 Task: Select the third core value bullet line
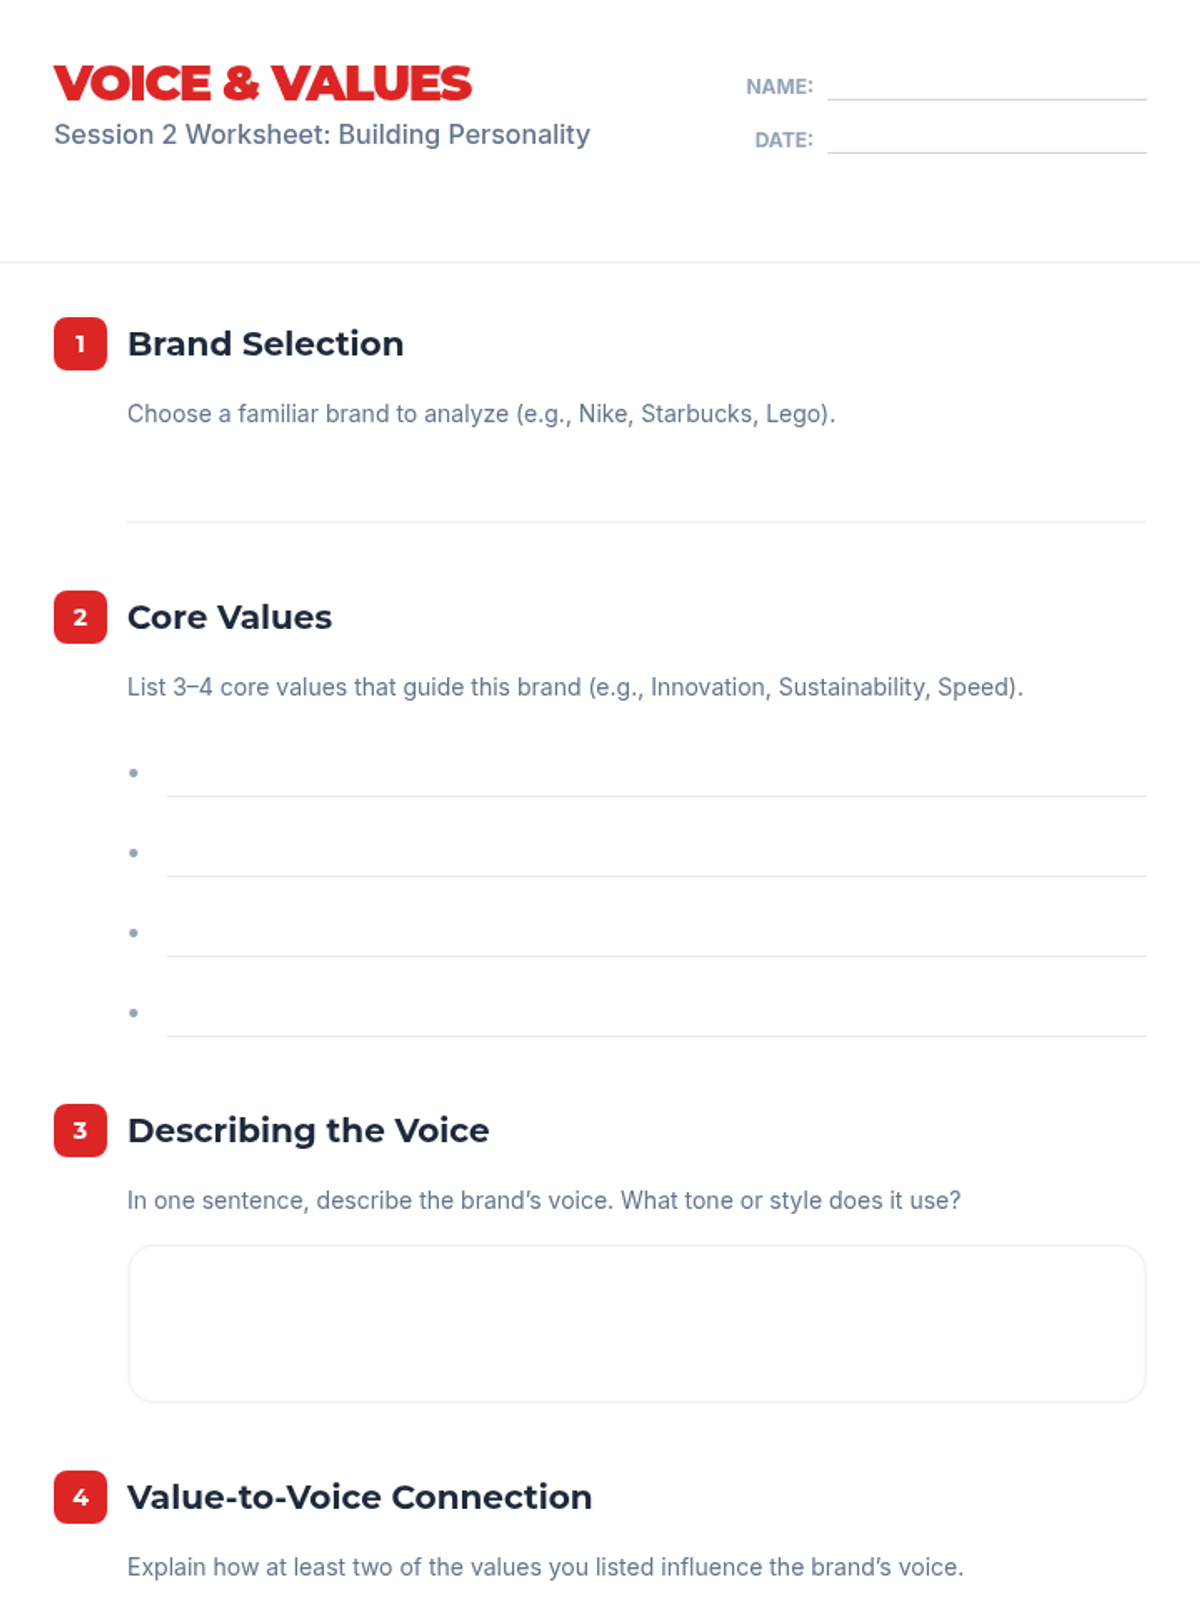coord(657,935)
